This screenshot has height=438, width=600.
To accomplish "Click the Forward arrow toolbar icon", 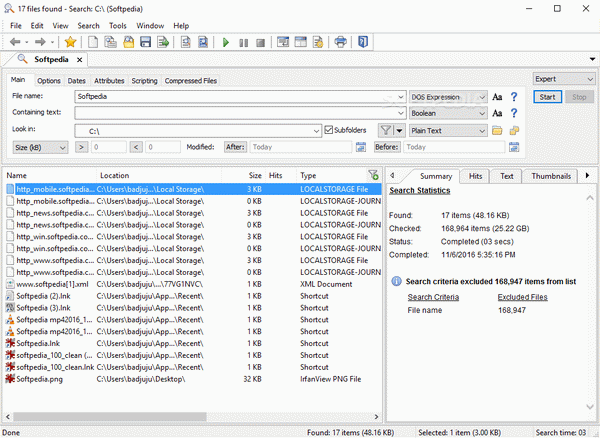I will [40, 42].
